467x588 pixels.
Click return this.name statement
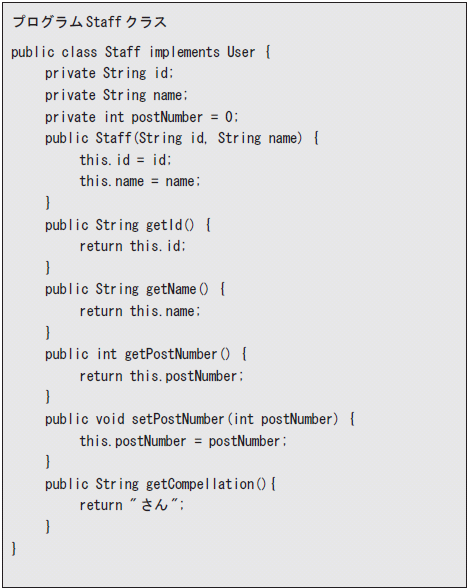click(140, 311)
